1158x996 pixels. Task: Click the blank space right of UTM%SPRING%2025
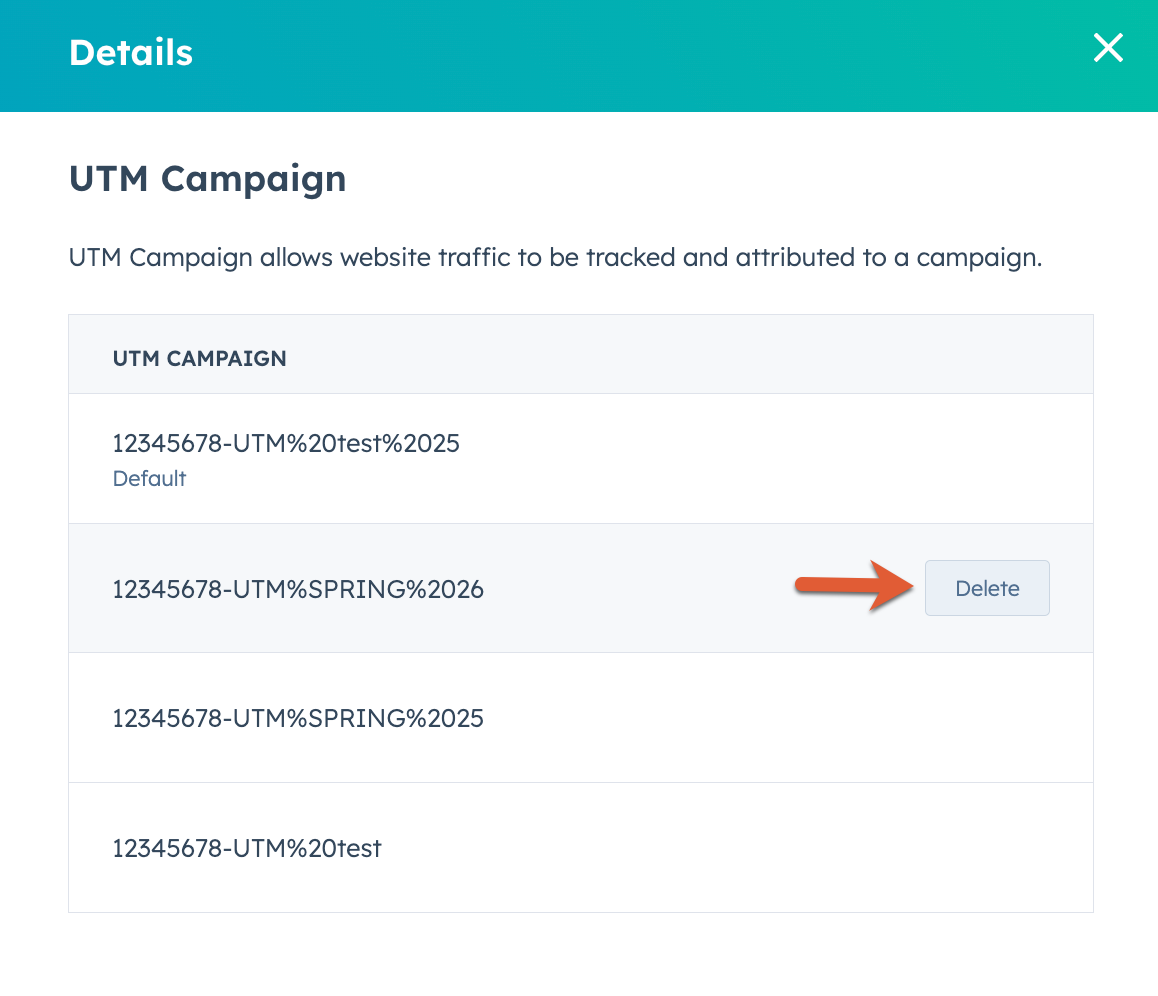pos(783,718)
